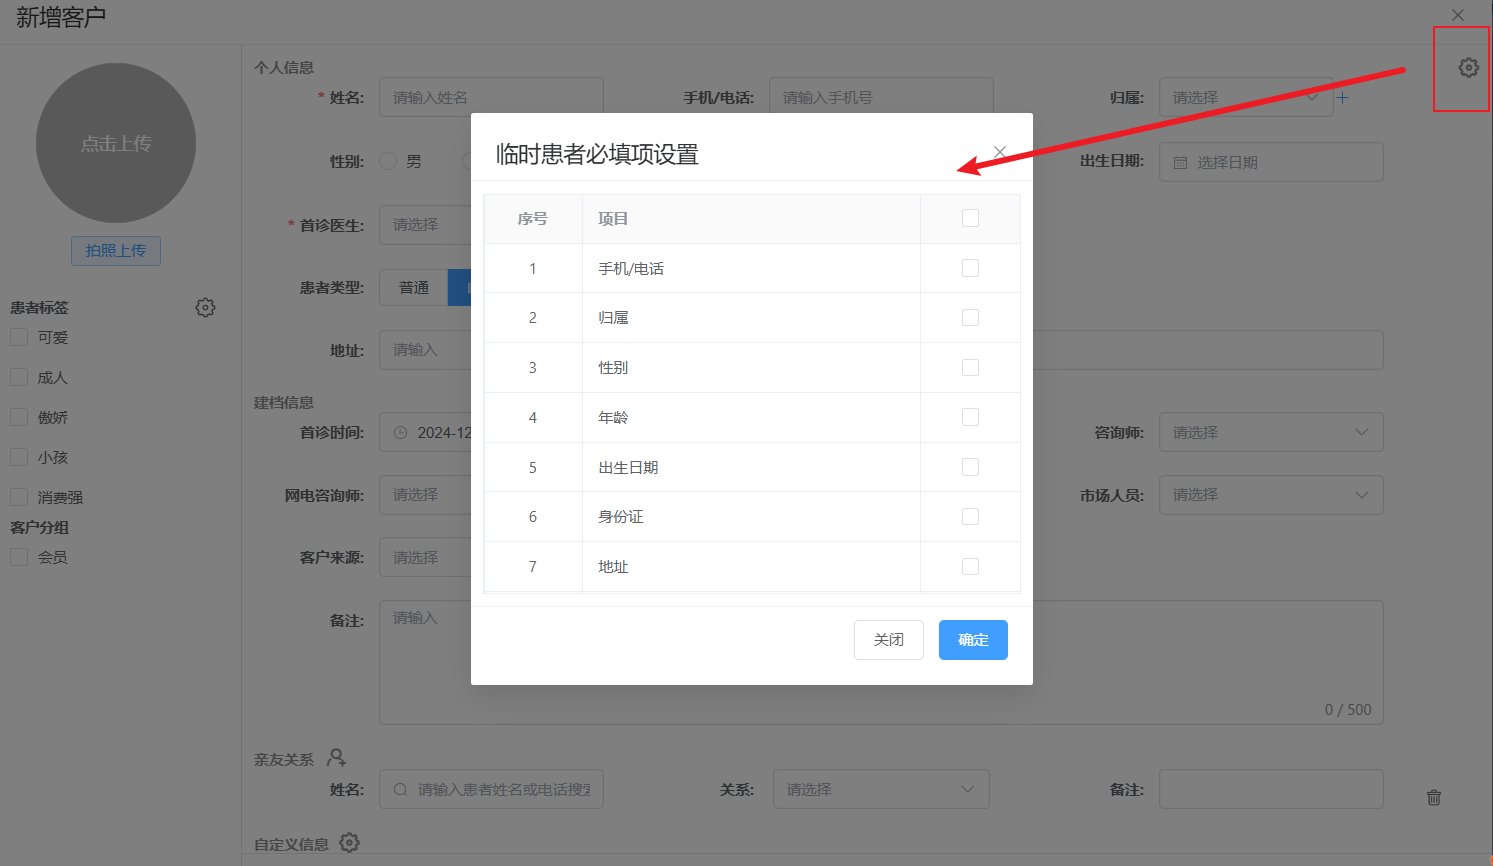Open custom info settings gear
This screenshot has height=866, width=1493.
tap(349, 843)
